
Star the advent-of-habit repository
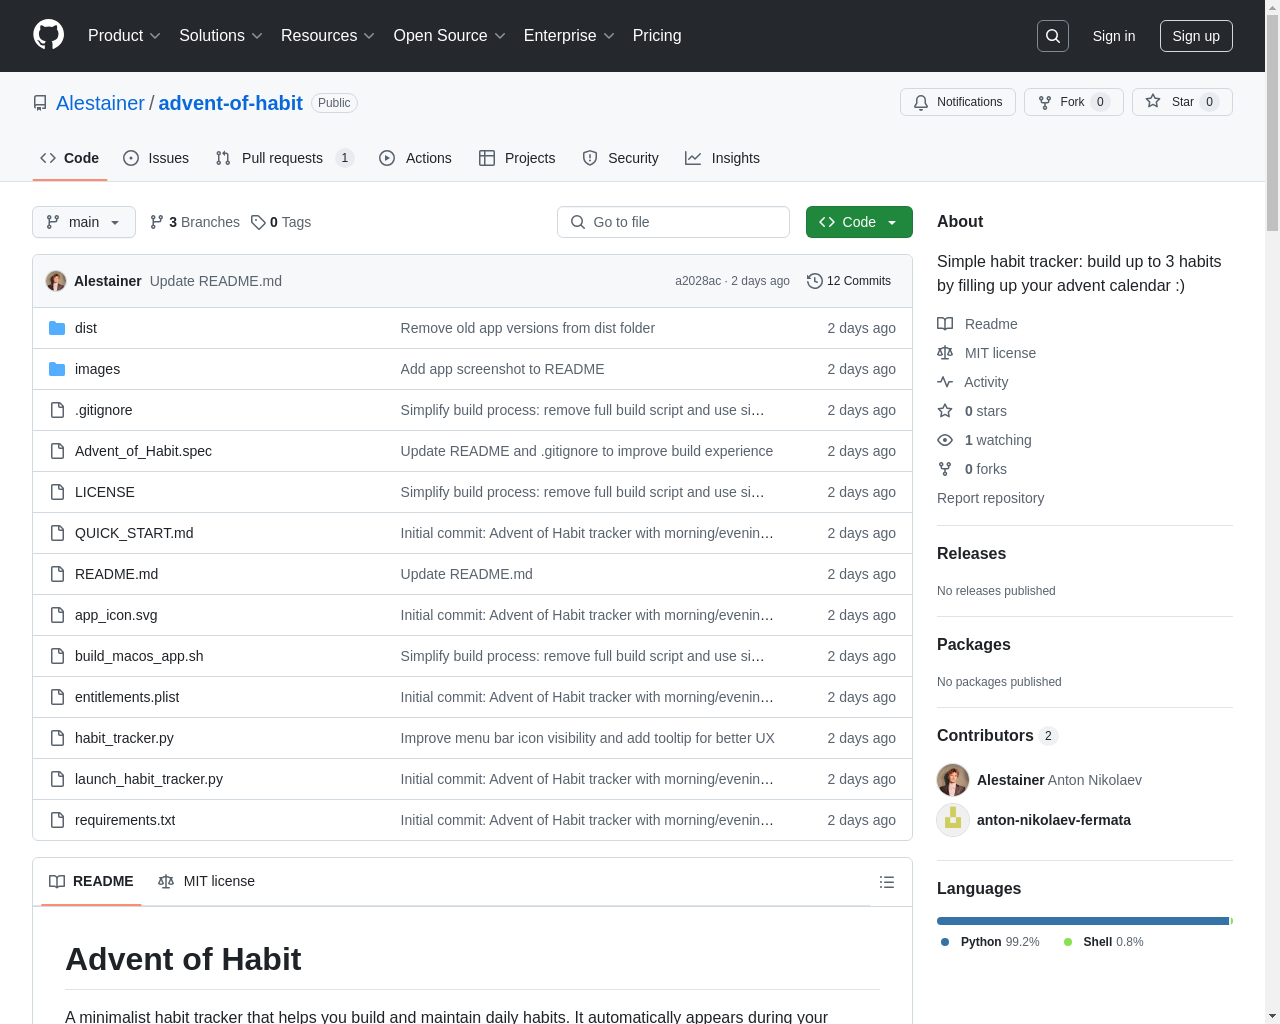point(1182,102)
